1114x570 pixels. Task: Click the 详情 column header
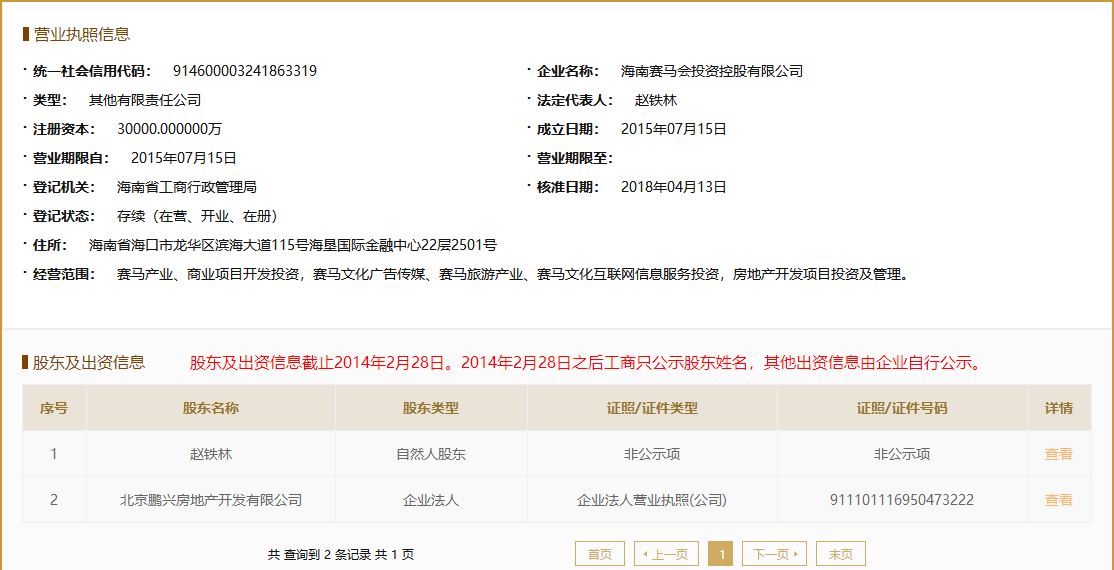click(x=1058, y=408)
